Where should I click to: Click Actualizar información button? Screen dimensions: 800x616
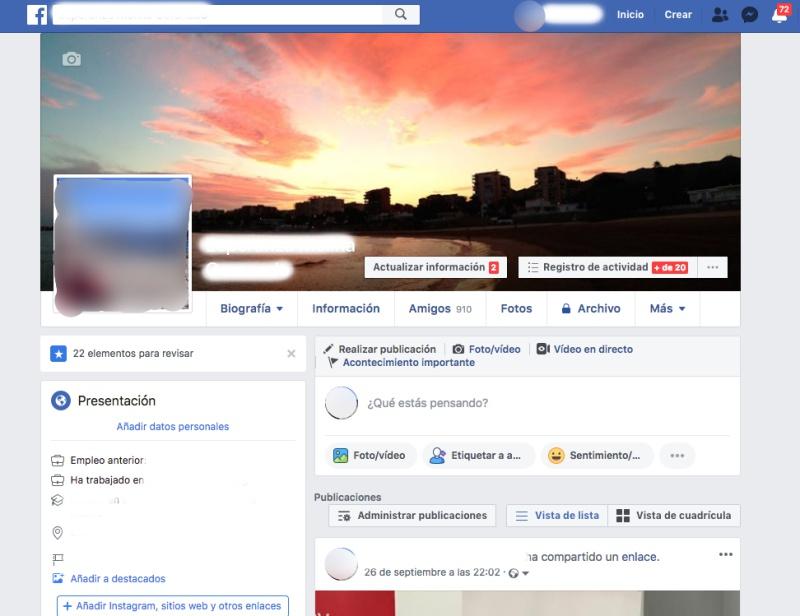(435, 268)
